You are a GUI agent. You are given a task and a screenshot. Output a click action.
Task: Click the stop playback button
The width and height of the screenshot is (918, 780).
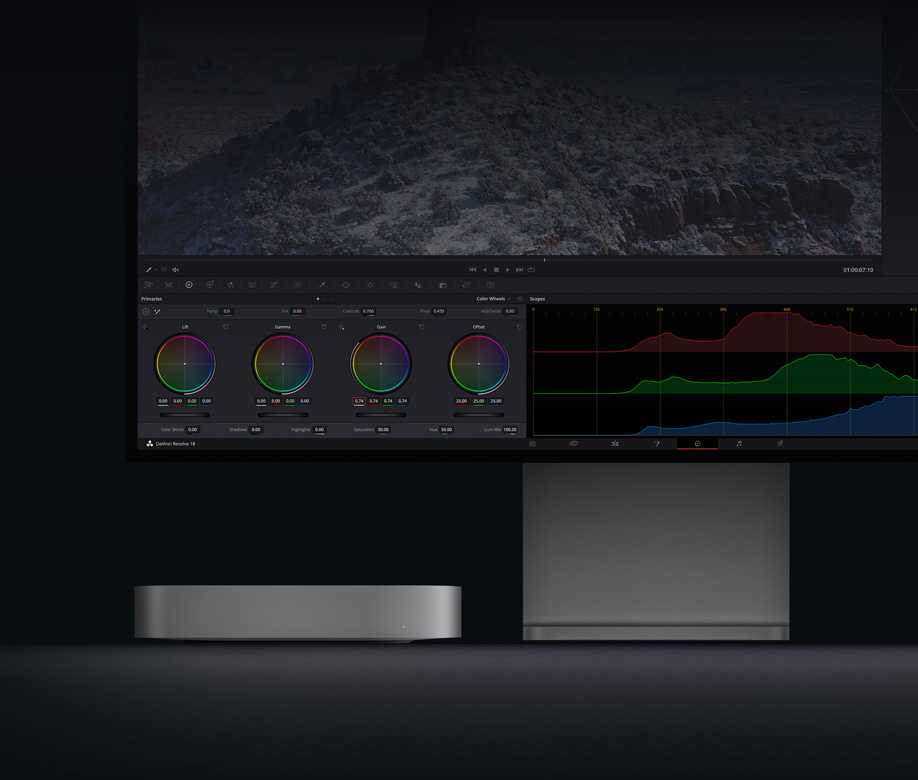[x=496, y=270]
